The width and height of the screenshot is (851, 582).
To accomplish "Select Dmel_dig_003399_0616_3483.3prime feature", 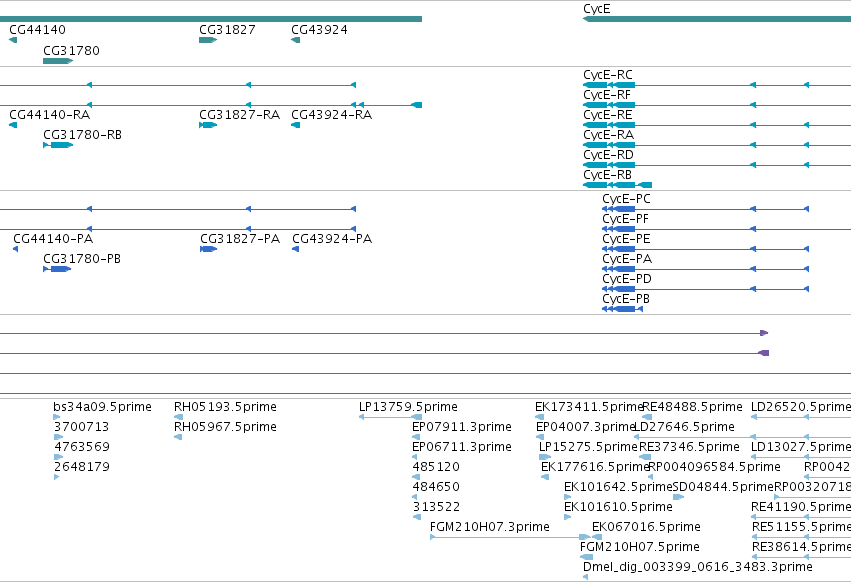I will click(697, 567).
